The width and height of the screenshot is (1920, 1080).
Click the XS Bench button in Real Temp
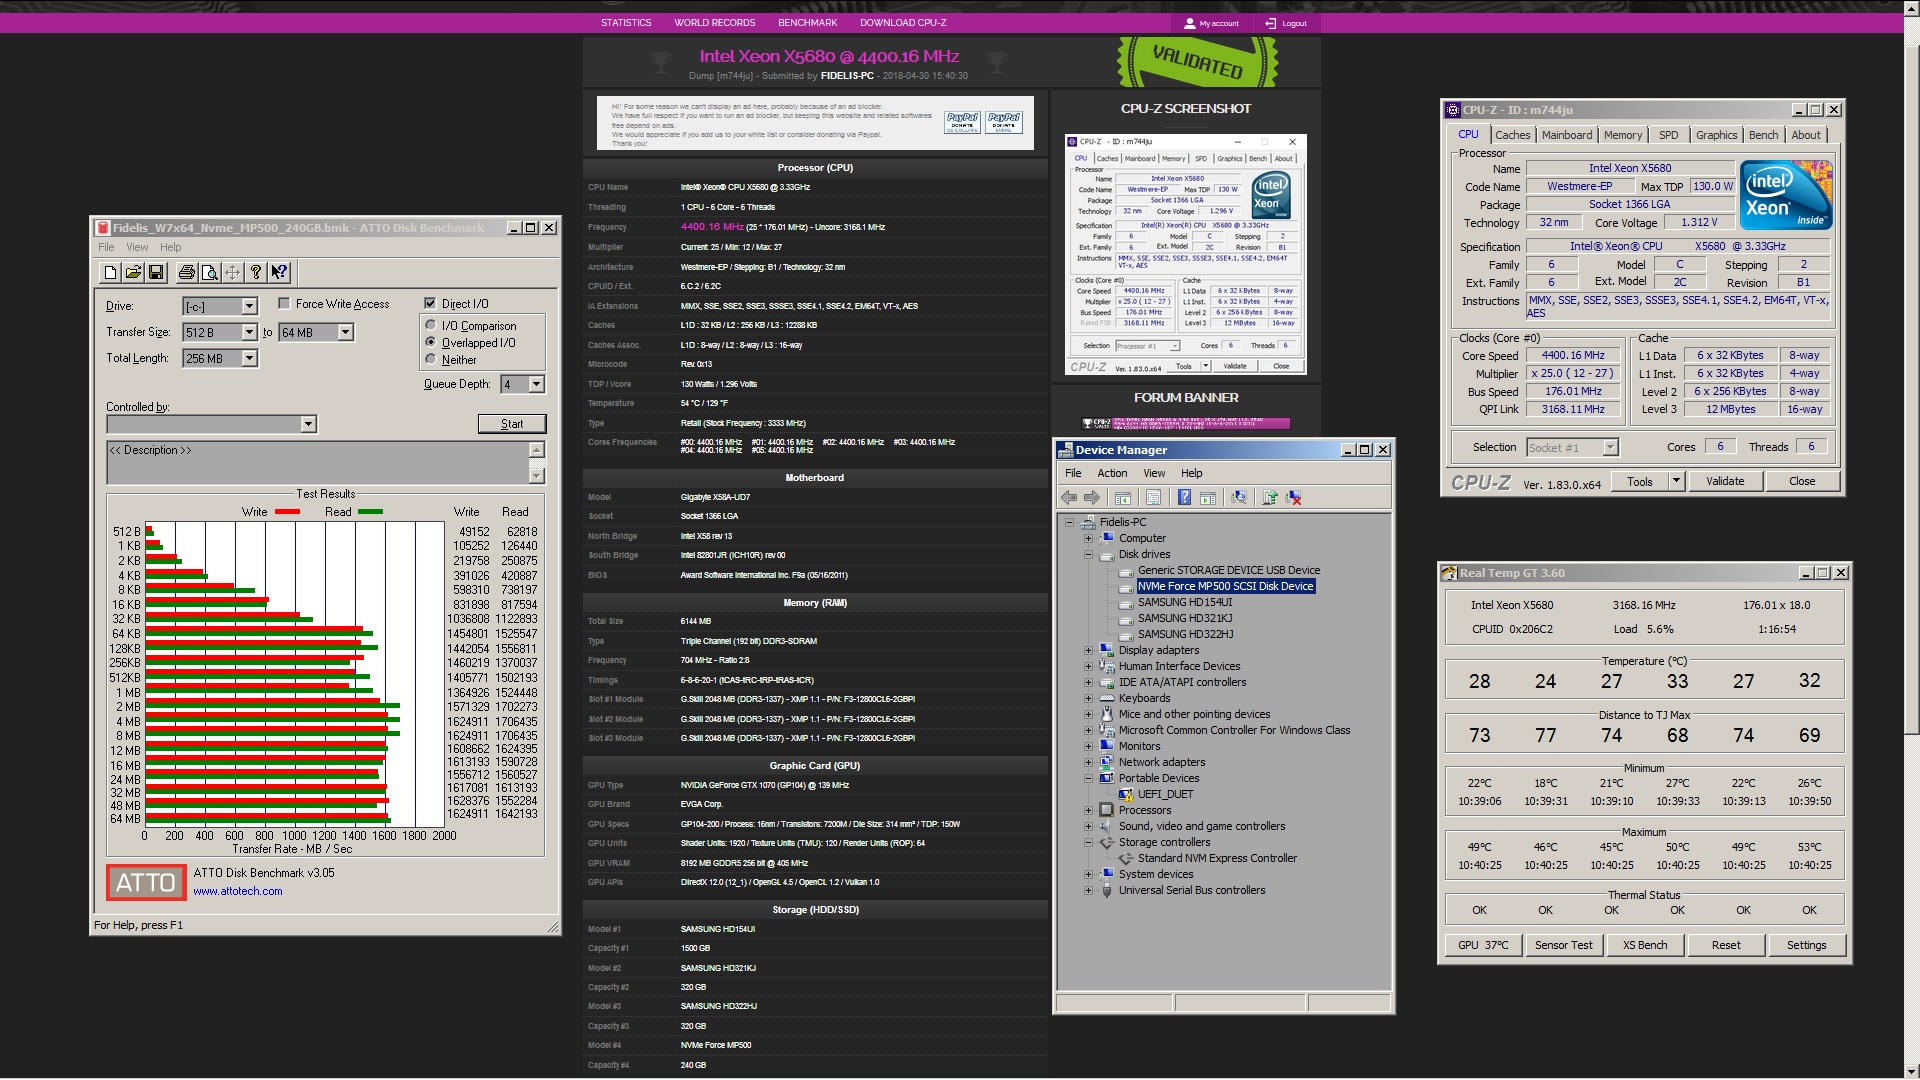tap(1645, 945)
